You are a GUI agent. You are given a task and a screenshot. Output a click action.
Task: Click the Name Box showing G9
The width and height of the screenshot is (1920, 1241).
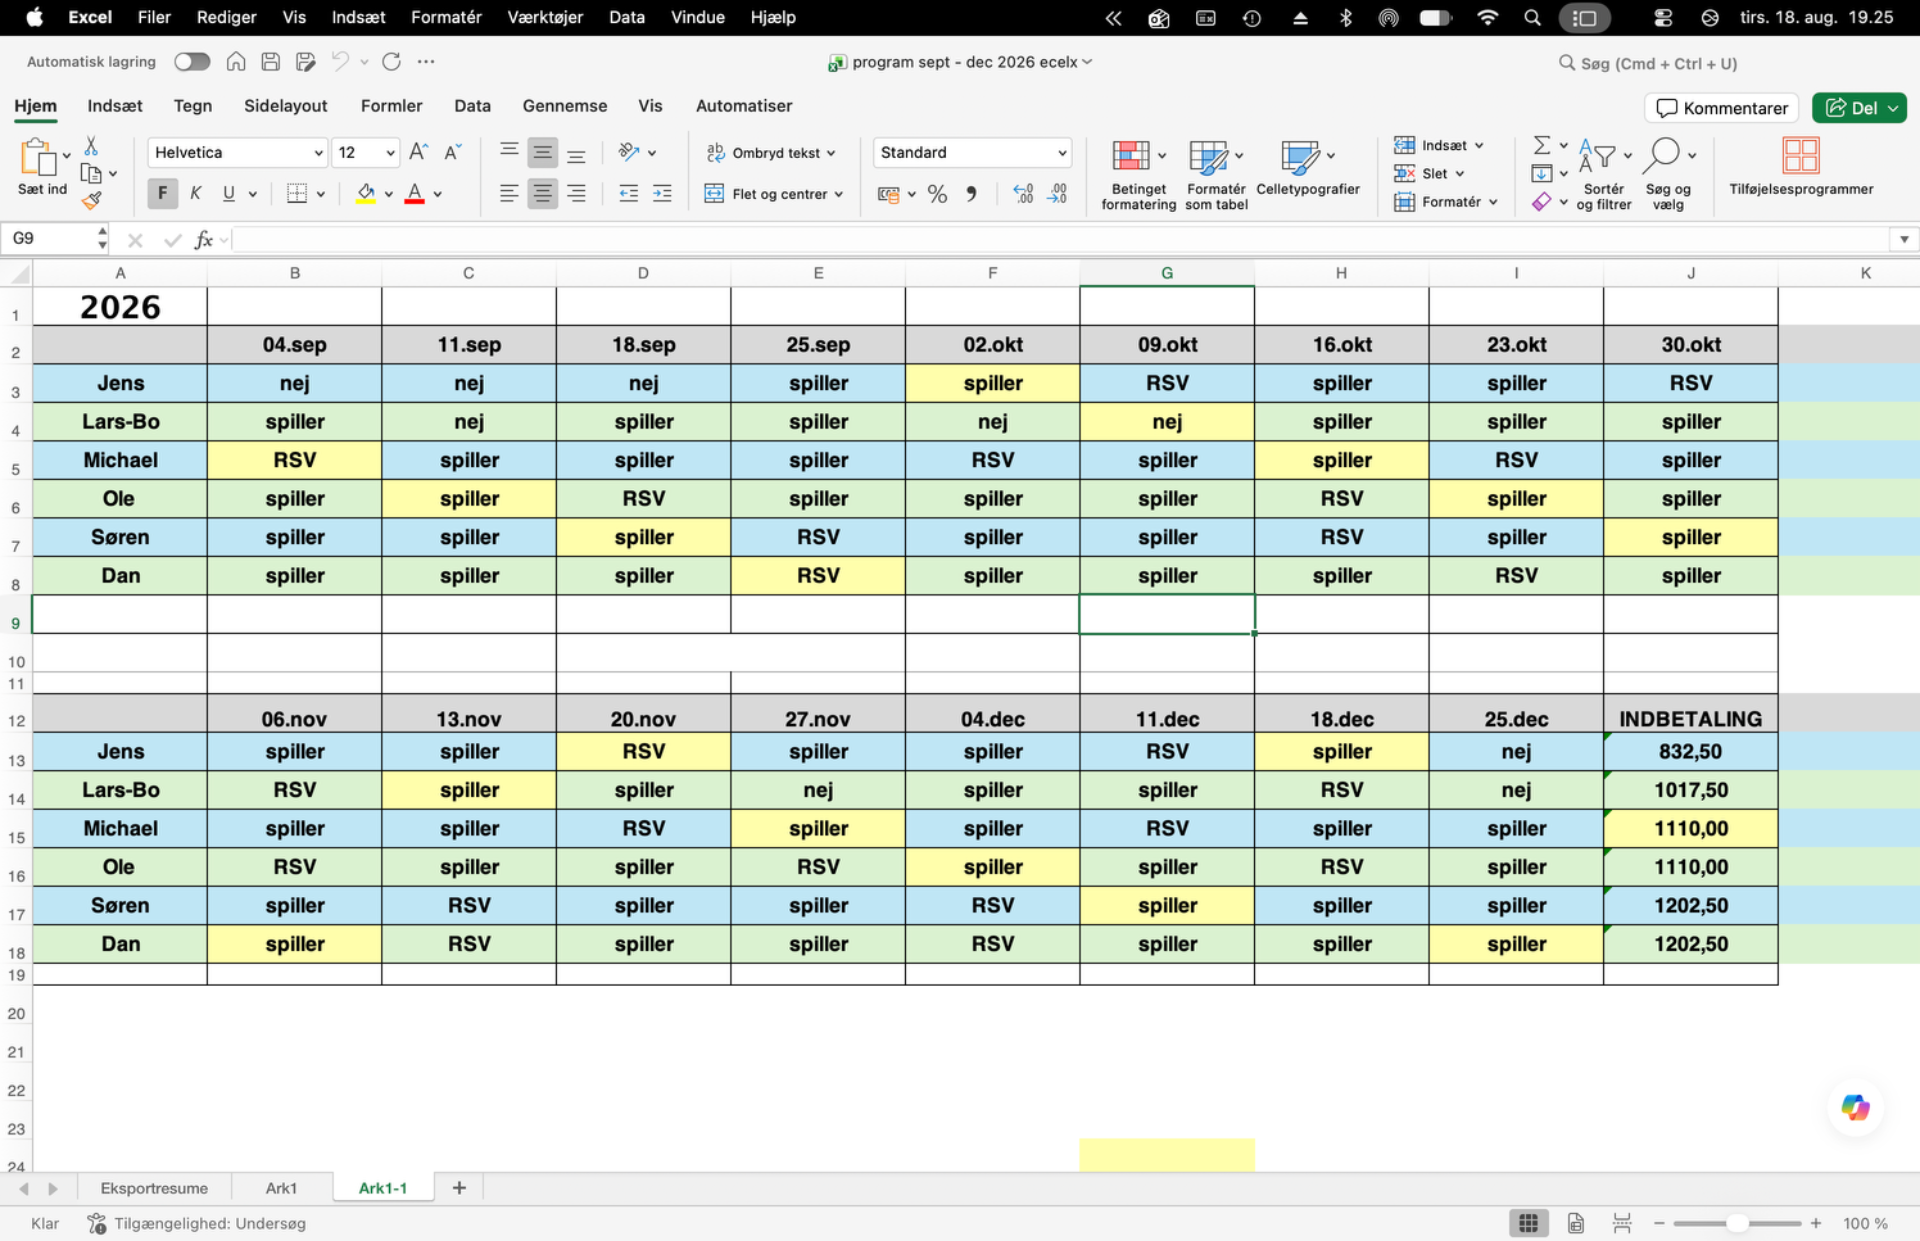point(52,238)
